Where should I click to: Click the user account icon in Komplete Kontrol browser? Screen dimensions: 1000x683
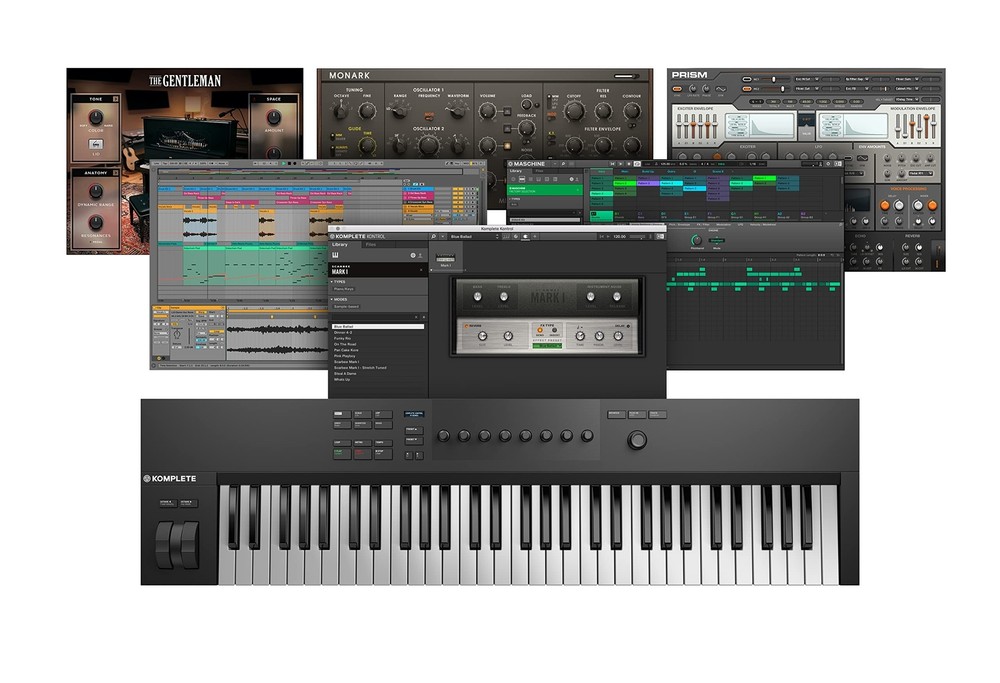pos(421,254)
